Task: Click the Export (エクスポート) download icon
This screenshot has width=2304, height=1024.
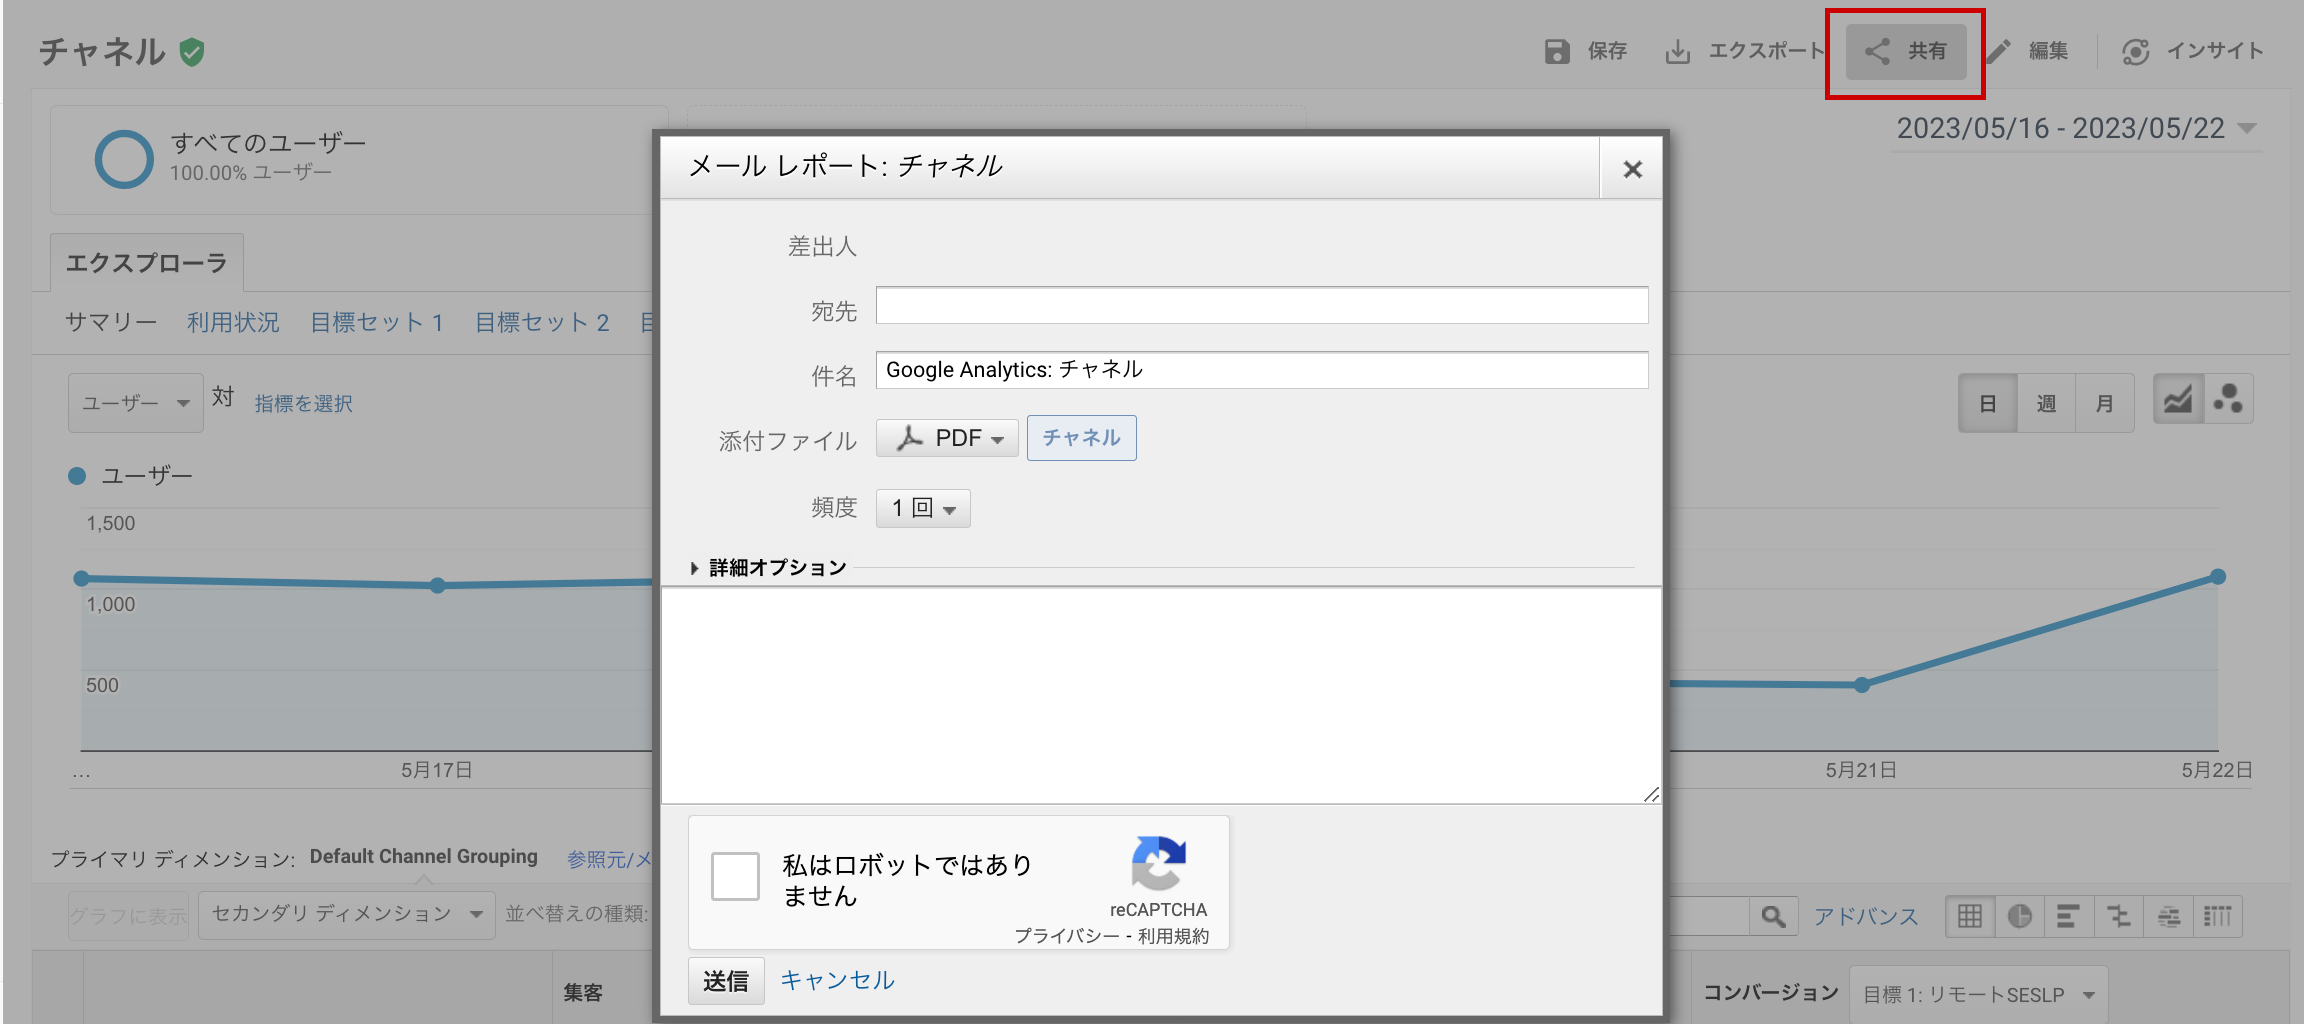Action: [1677, 51]
